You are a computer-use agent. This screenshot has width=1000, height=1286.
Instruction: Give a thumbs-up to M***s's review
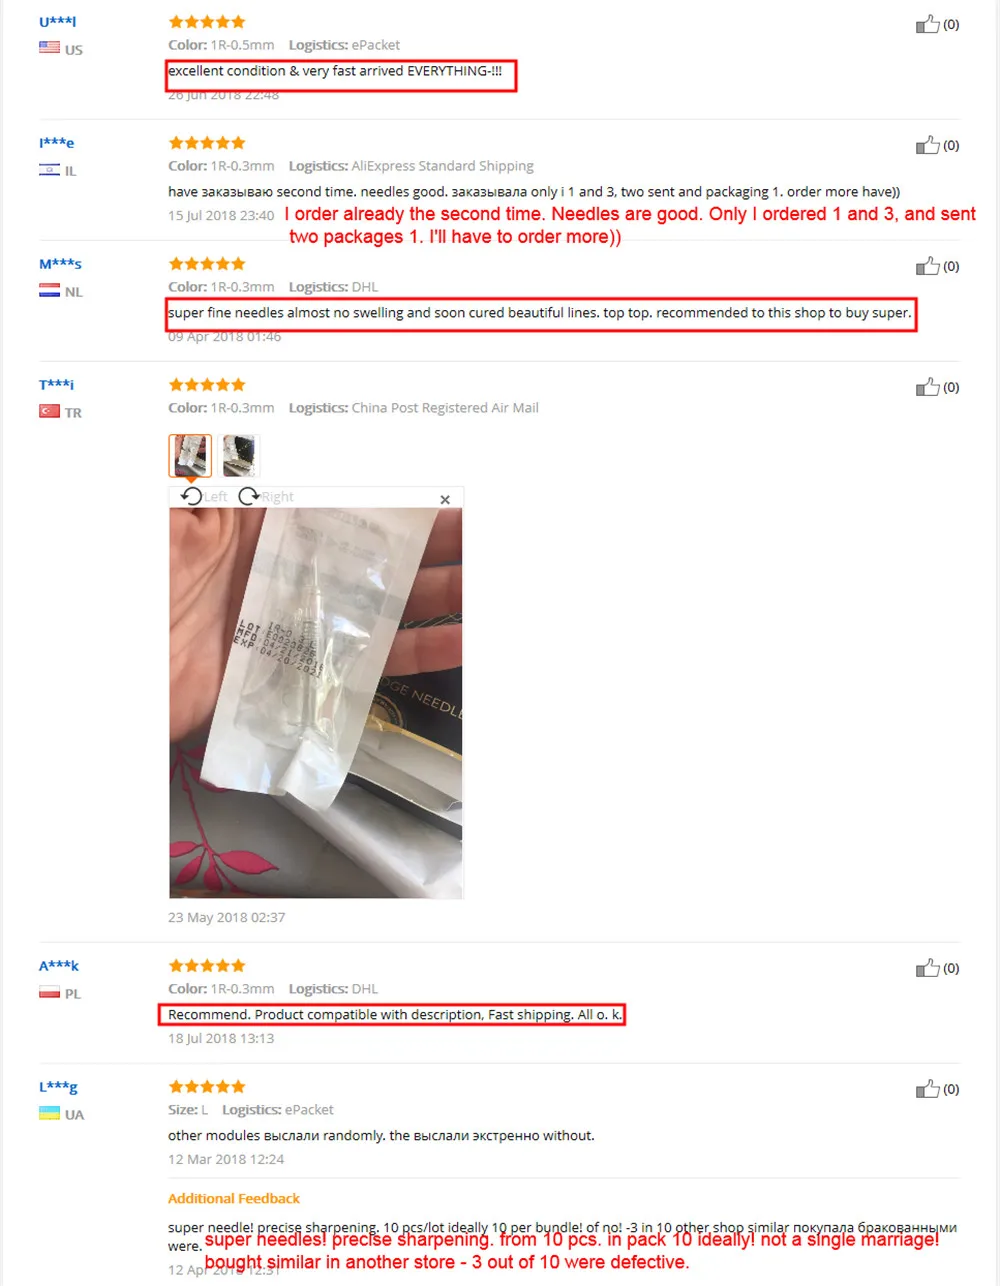click(x=928, y=266)
